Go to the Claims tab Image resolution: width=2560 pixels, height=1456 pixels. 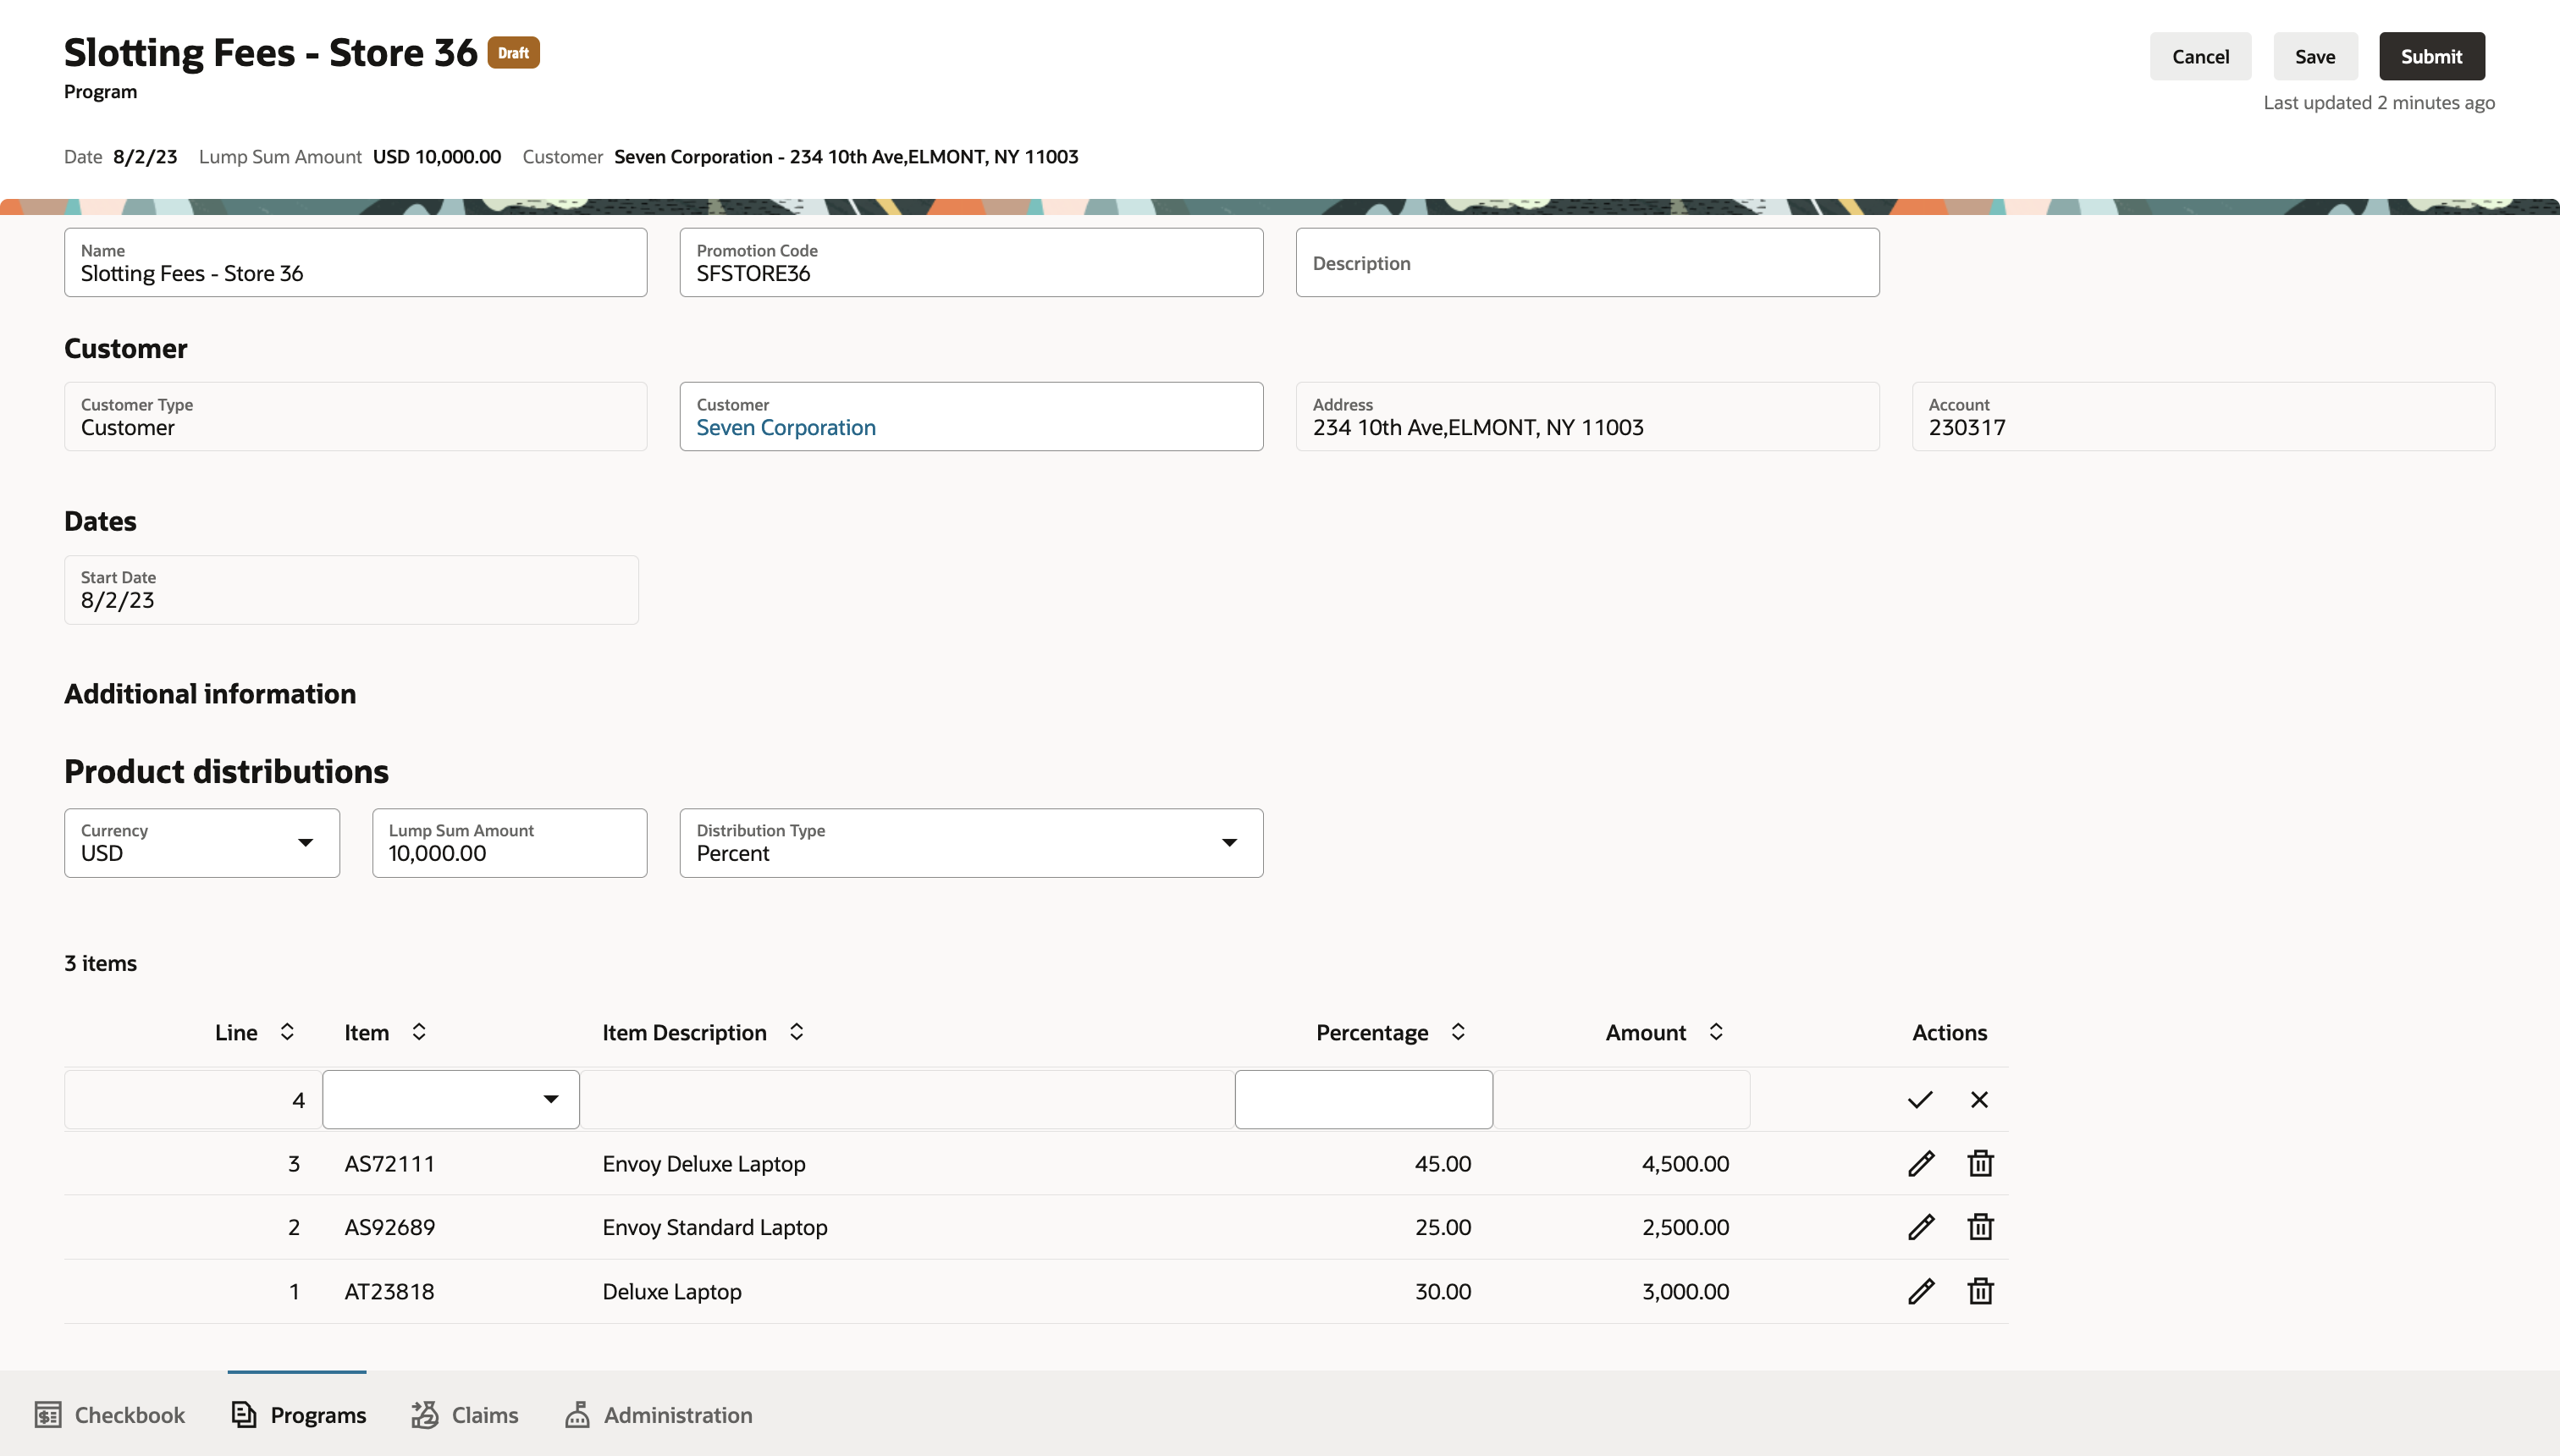[x=465, y=1414]
